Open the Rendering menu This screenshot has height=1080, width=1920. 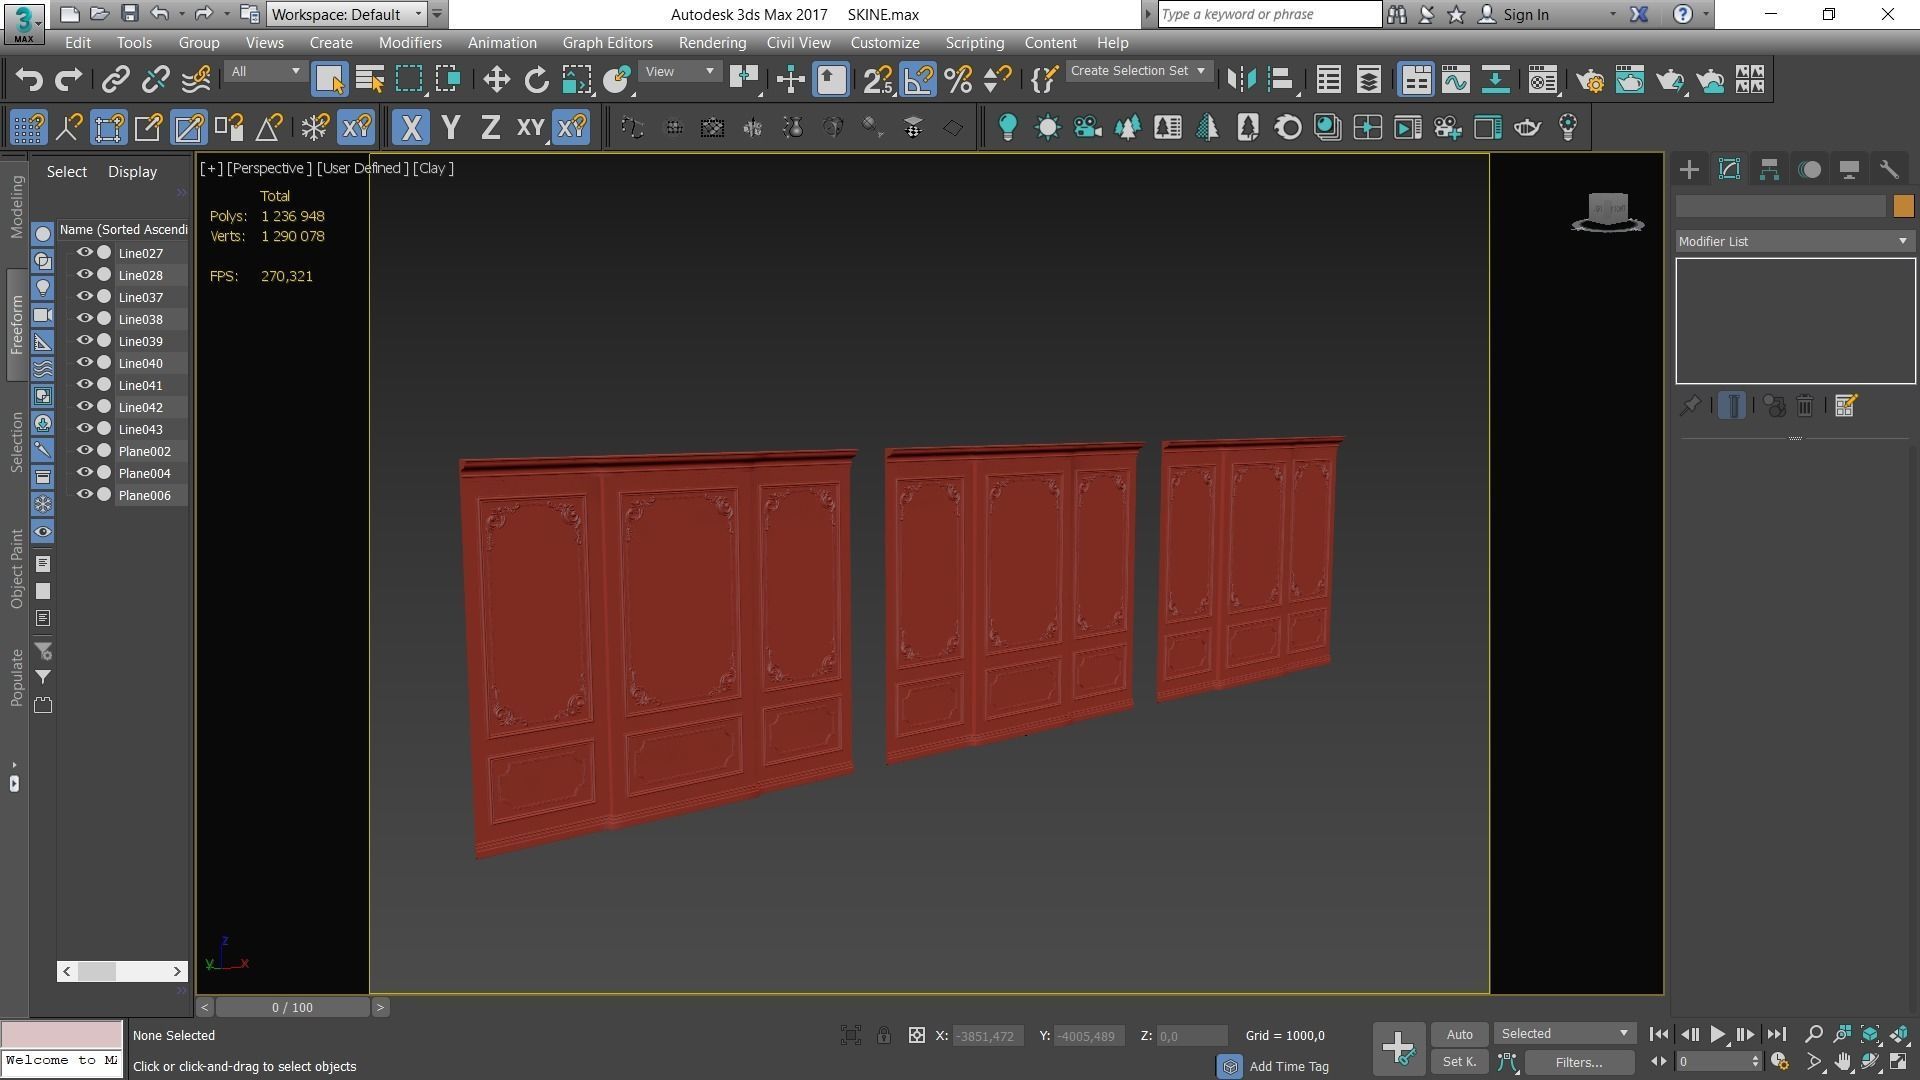[712, 43]
